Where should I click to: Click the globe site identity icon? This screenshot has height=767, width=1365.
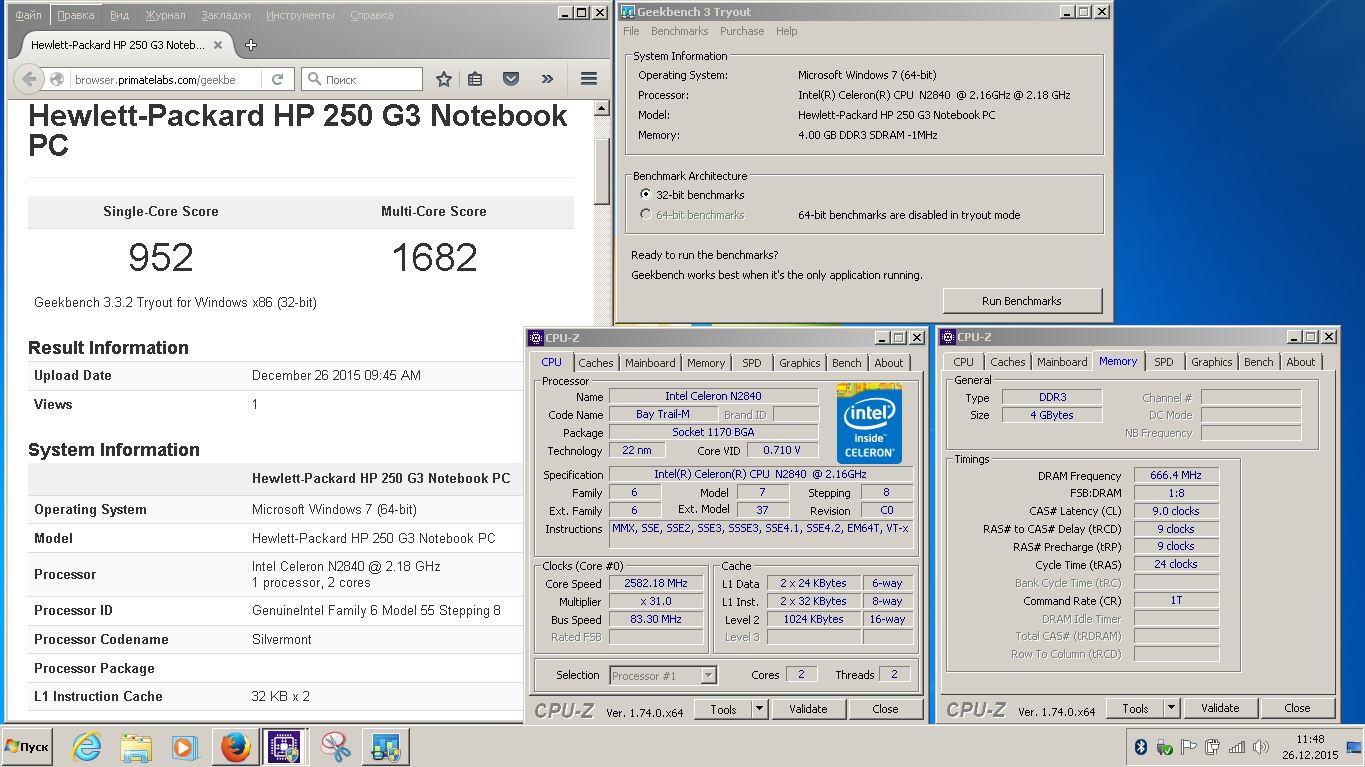coord(57,79)
